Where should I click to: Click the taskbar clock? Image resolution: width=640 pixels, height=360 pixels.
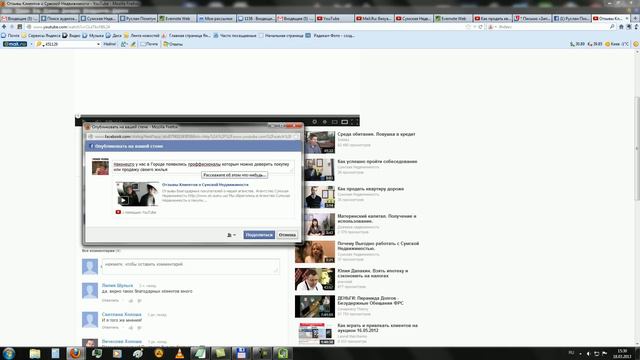[x=622, y=353]
